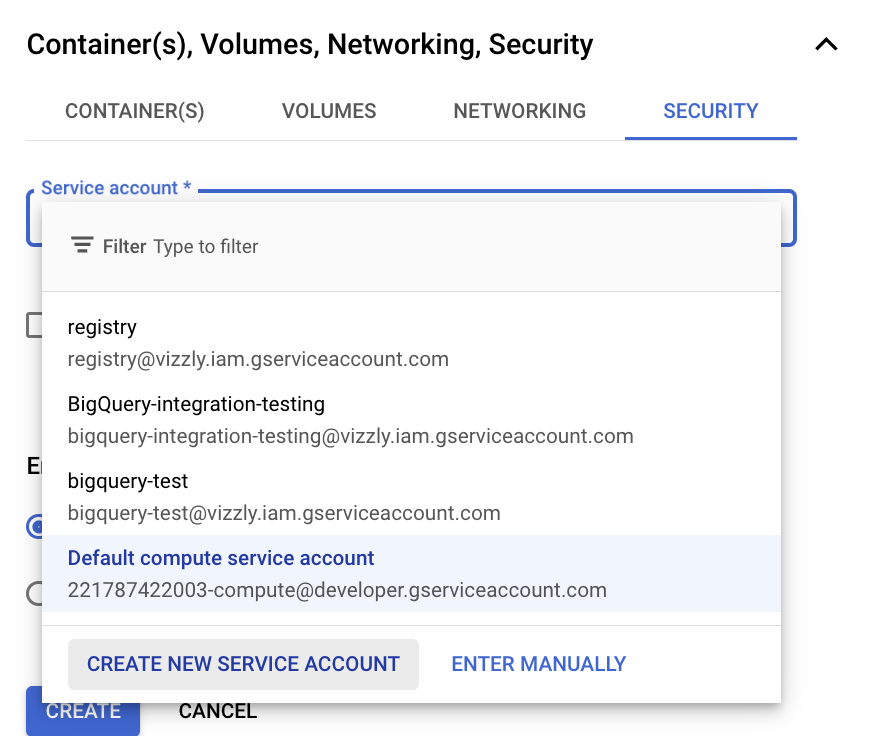
Task: Open the VOLUMES tab
Action: [329, 111]
